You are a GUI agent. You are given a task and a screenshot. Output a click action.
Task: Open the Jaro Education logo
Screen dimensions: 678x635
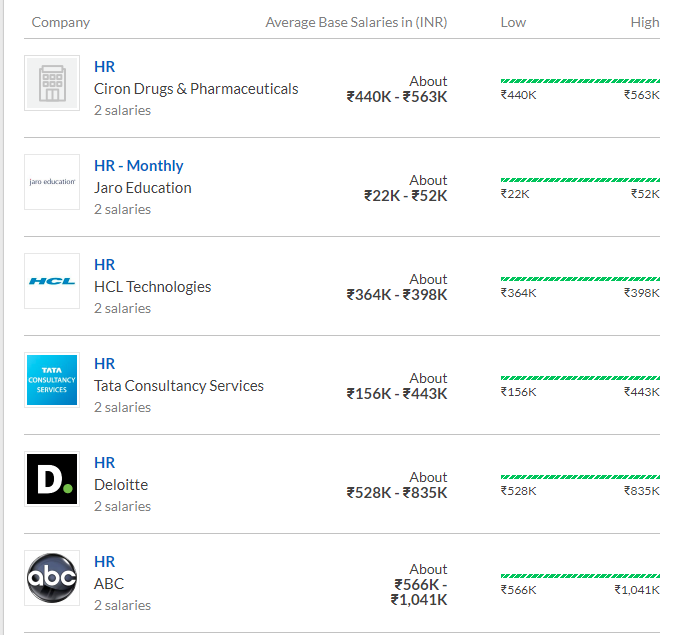[x=52, y=182]
